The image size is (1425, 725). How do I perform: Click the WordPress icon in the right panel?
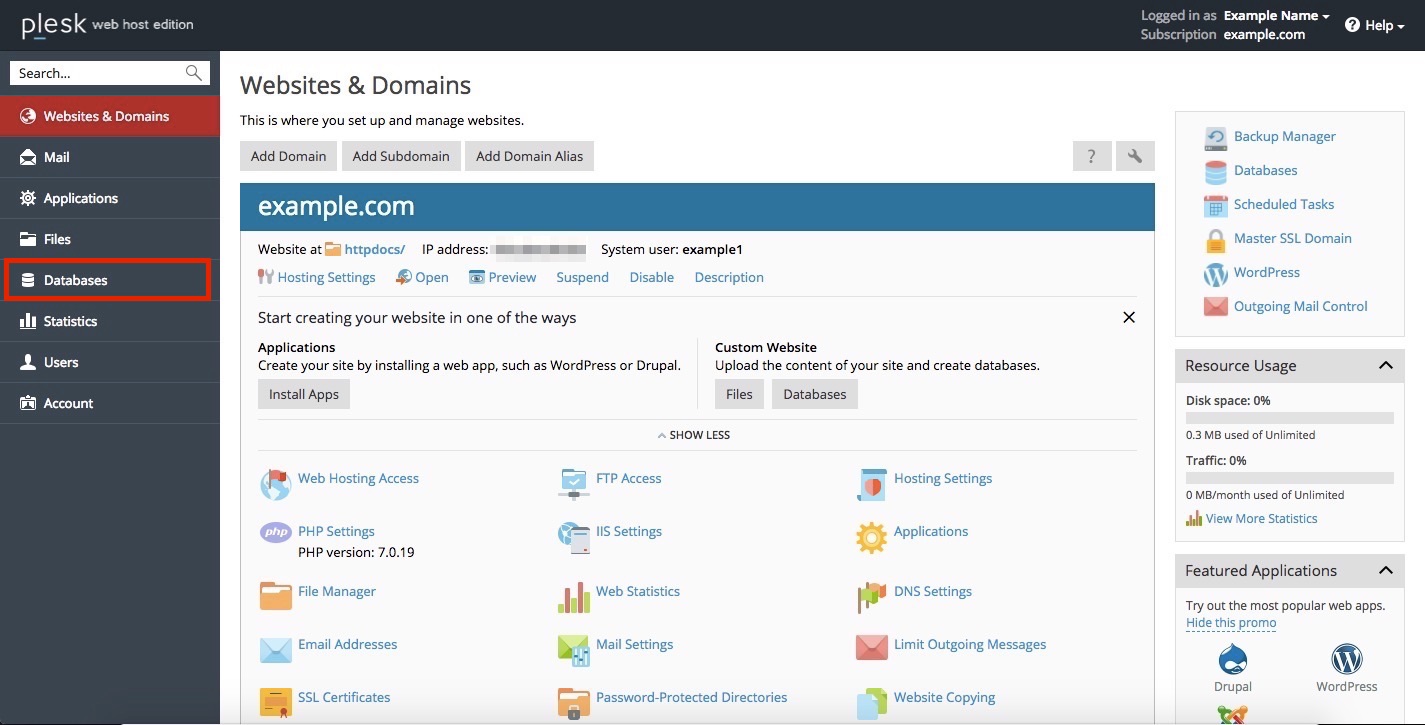[1215, 273]
